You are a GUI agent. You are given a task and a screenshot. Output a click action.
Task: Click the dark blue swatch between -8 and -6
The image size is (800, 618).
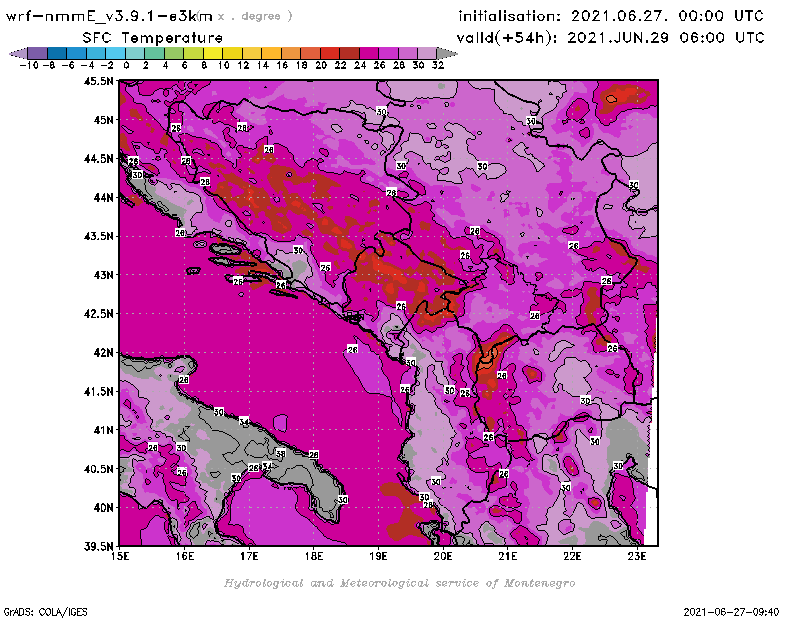pyautogui.click(x=57, y=53)
